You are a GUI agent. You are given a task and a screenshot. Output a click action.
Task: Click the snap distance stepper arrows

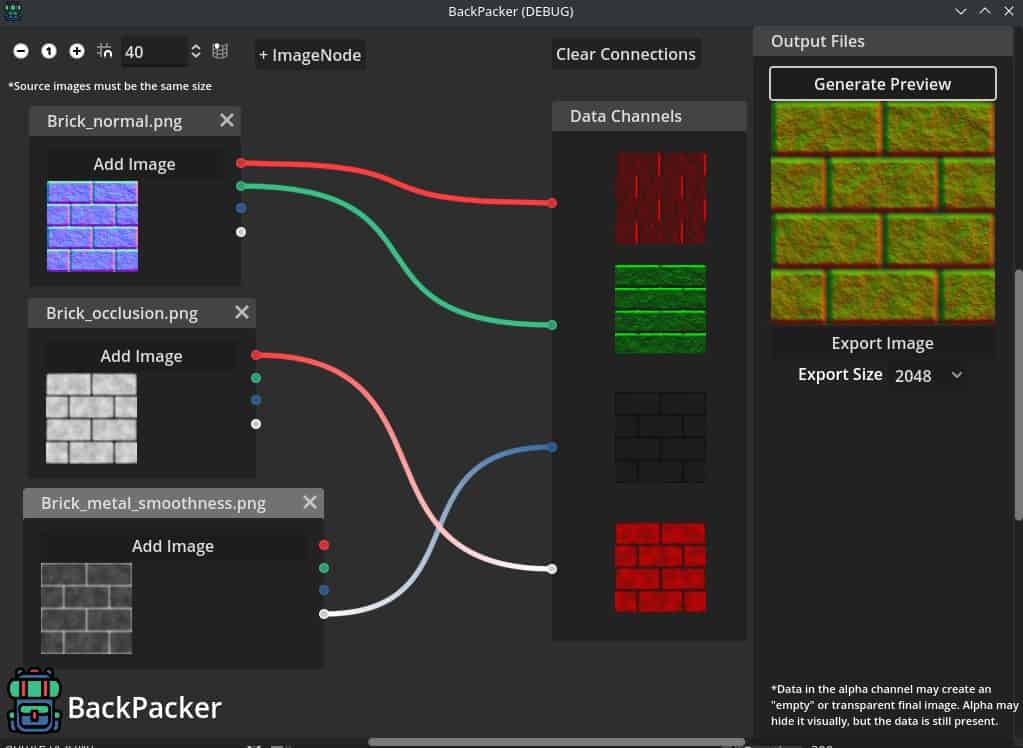(x=196, y=52)
